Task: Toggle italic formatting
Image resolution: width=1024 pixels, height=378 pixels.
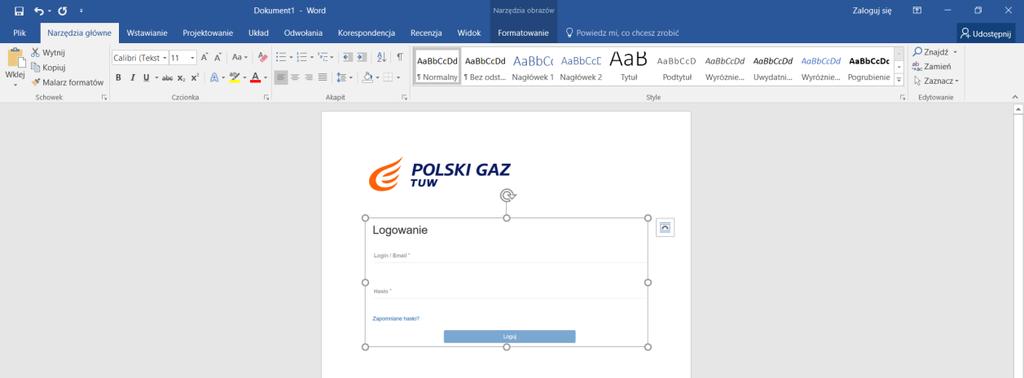Action: click(x=133, y=78)
